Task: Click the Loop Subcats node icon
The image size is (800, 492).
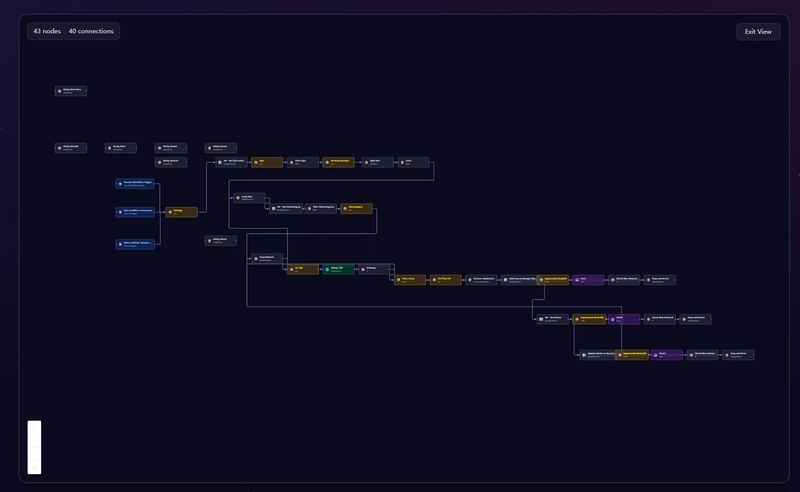Action: coord(254,258)
